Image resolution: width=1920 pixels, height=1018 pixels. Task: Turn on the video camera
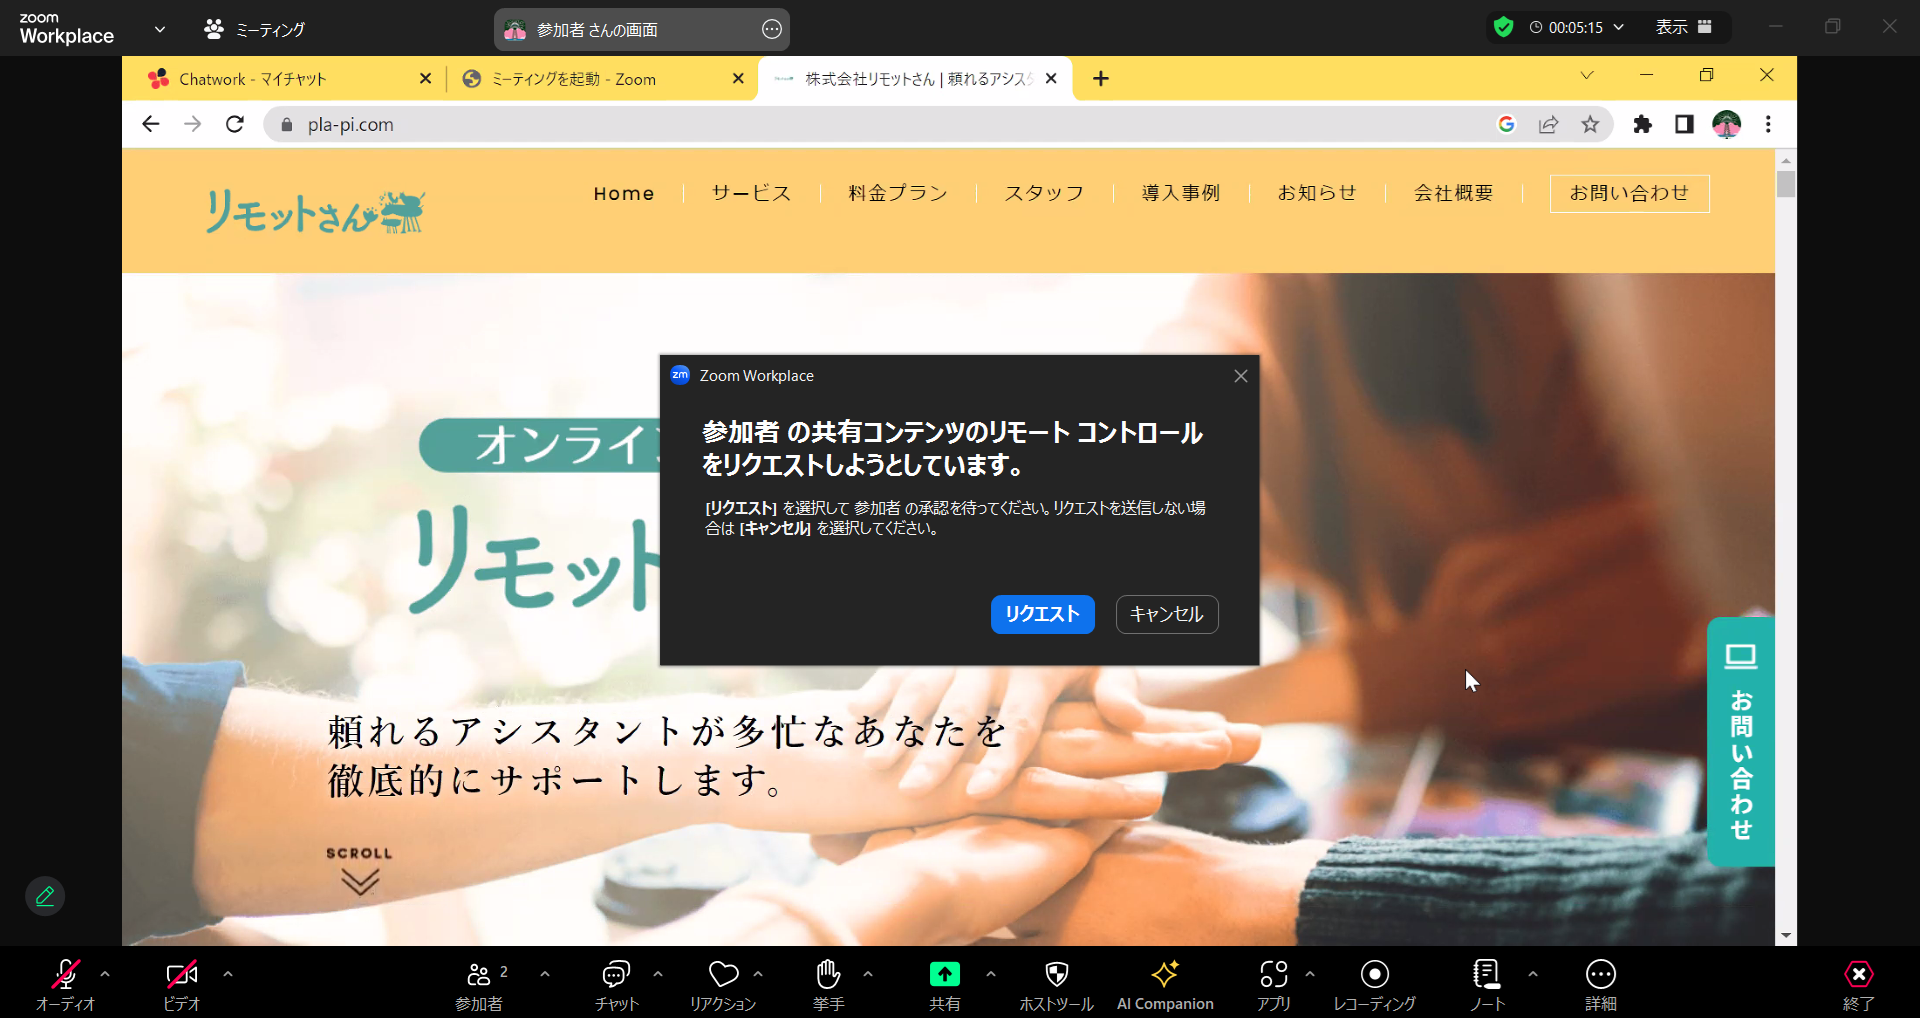[x=181, y=975]
